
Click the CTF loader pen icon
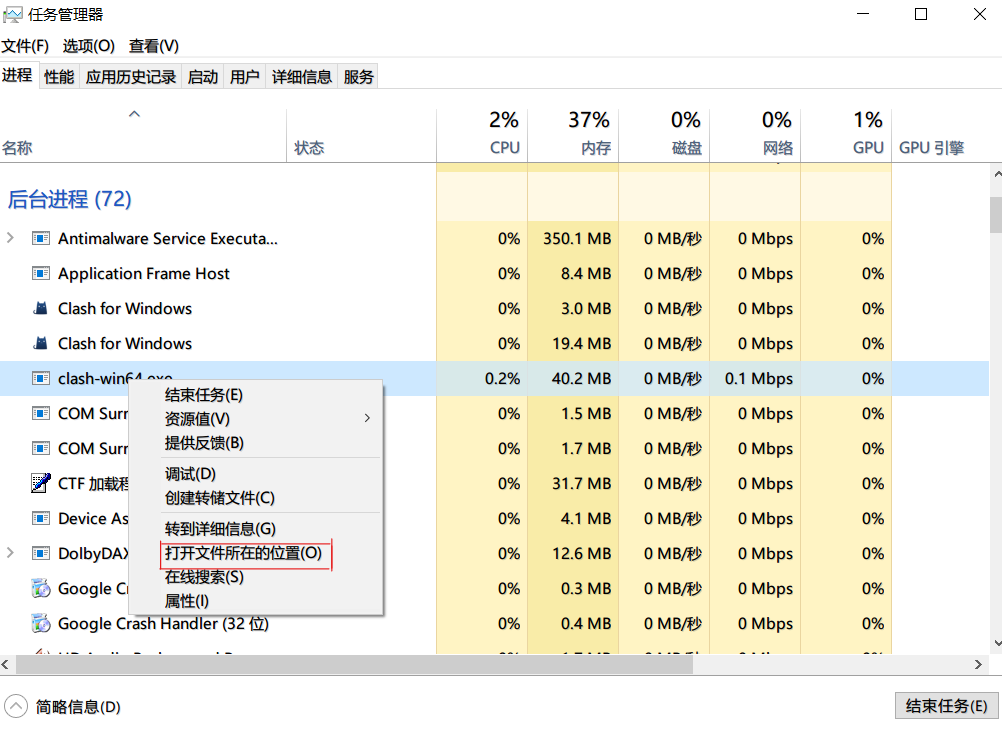(41, 483)
